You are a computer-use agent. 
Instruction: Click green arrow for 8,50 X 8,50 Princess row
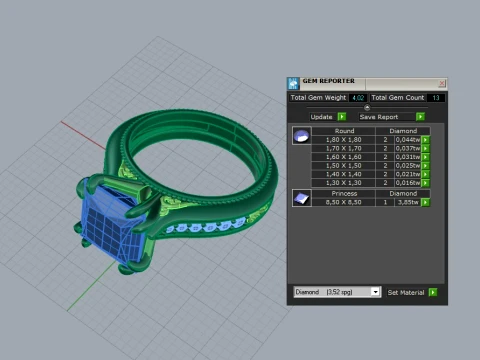click(426, 202)
